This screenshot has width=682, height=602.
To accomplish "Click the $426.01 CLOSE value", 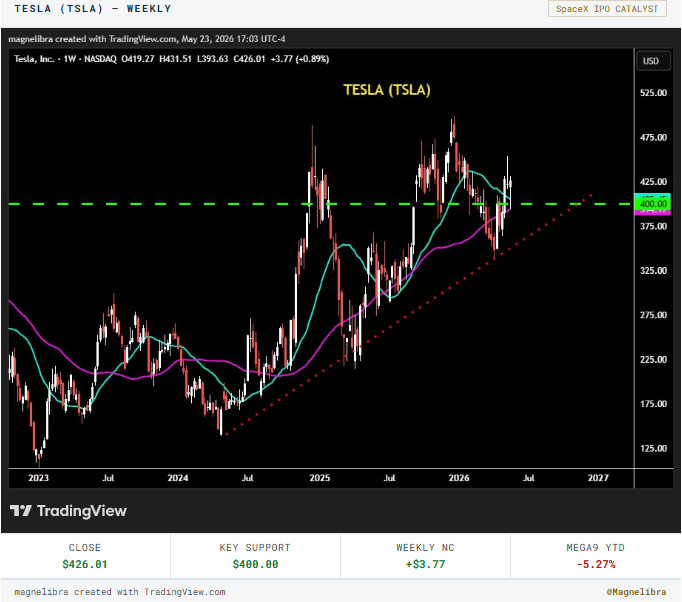I will point(85,564).
